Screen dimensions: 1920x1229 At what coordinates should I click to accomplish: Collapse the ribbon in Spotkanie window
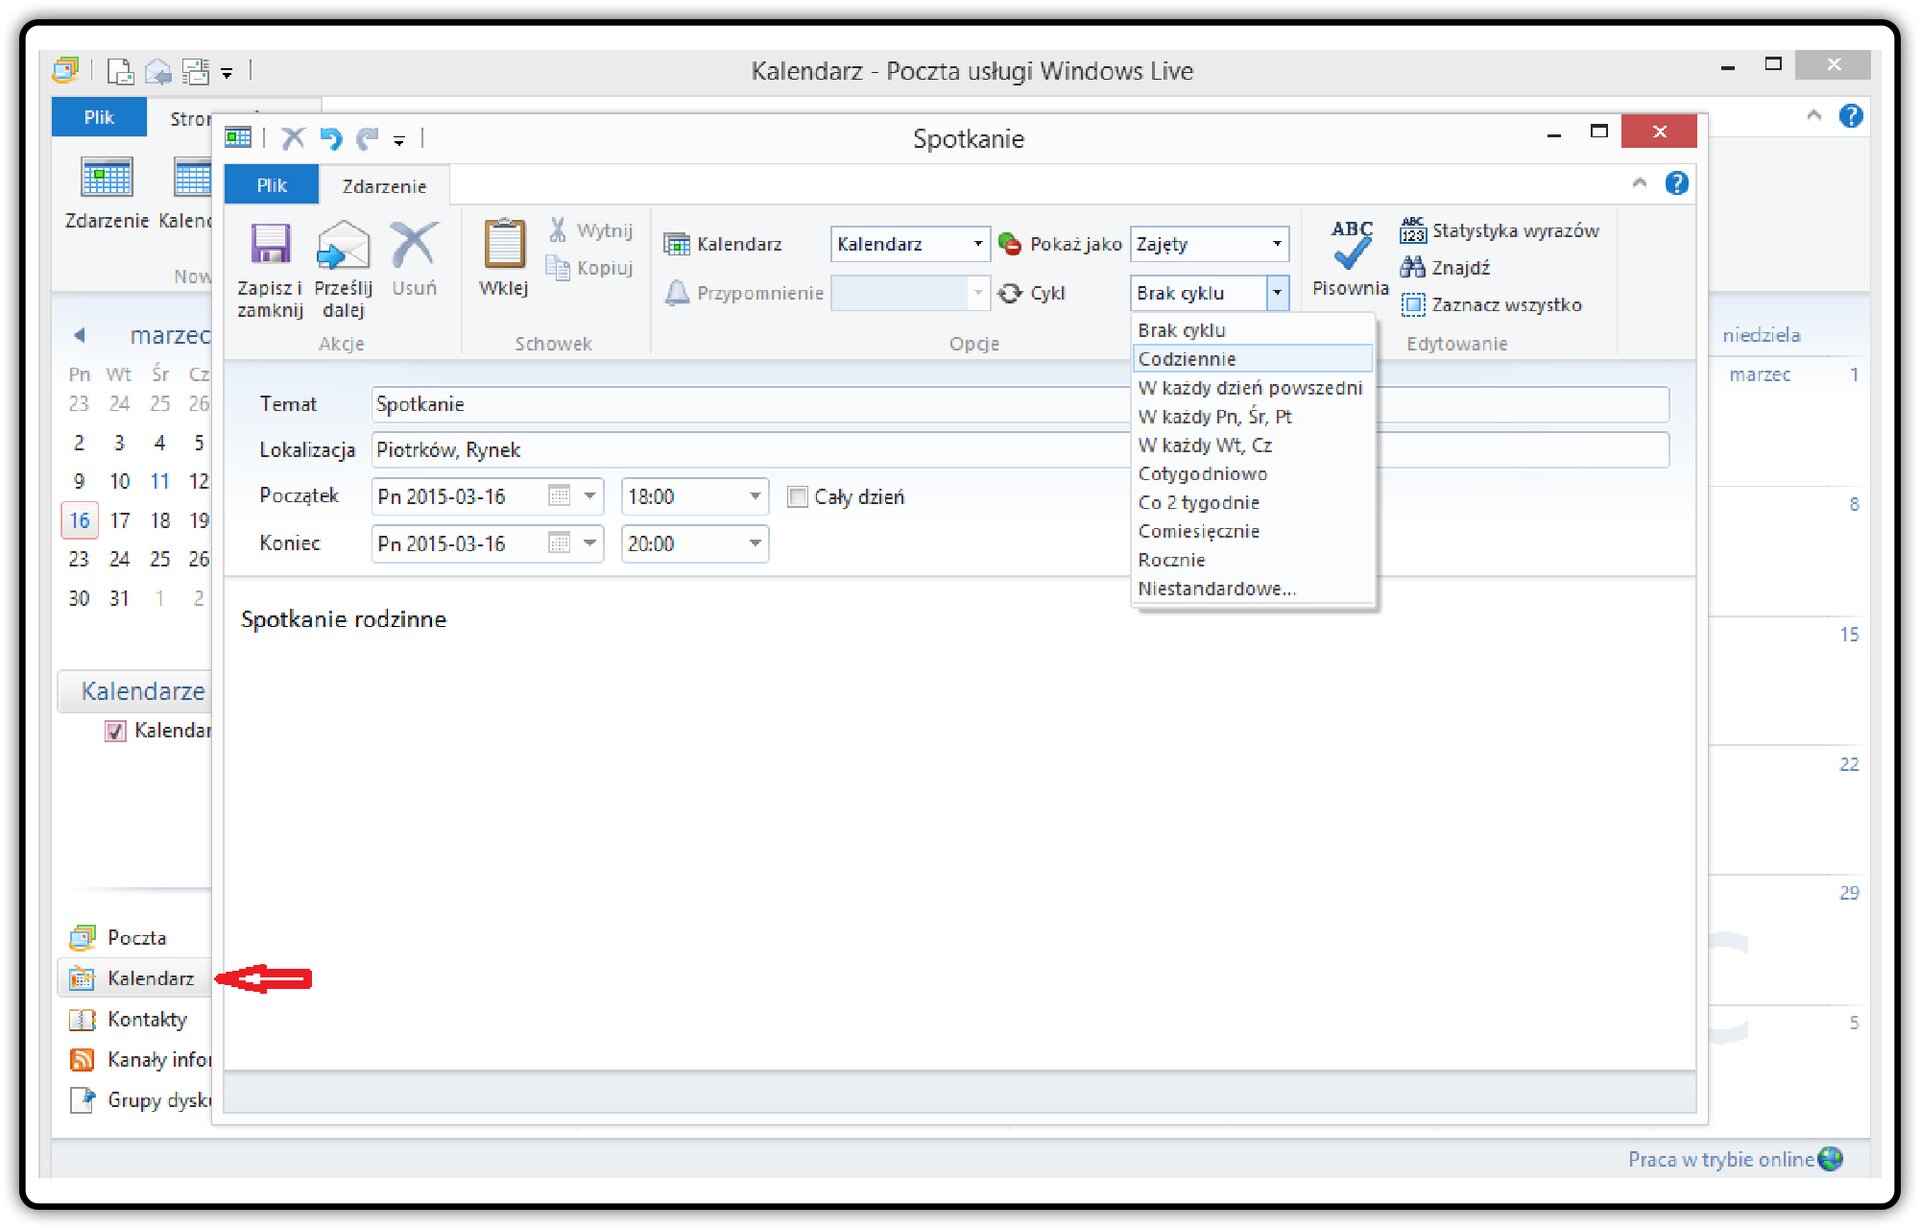1639,183
